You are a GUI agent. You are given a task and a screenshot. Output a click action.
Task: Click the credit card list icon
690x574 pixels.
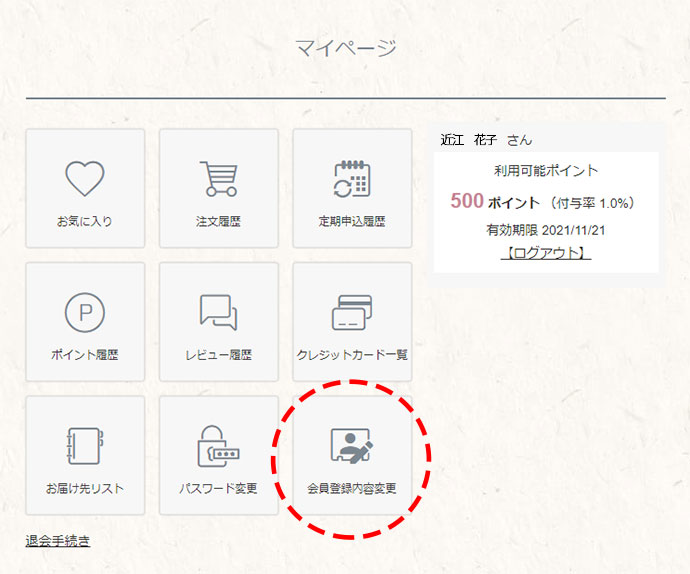tap(351, 313)
